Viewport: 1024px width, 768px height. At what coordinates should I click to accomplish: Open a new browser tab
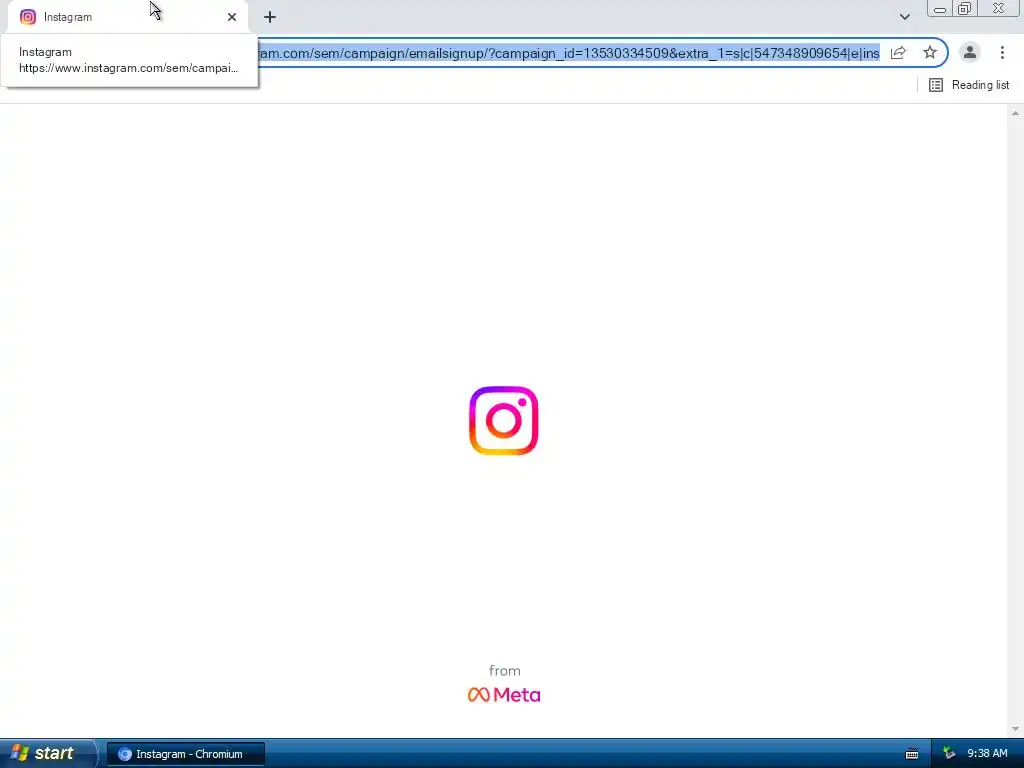coord(270,17)
